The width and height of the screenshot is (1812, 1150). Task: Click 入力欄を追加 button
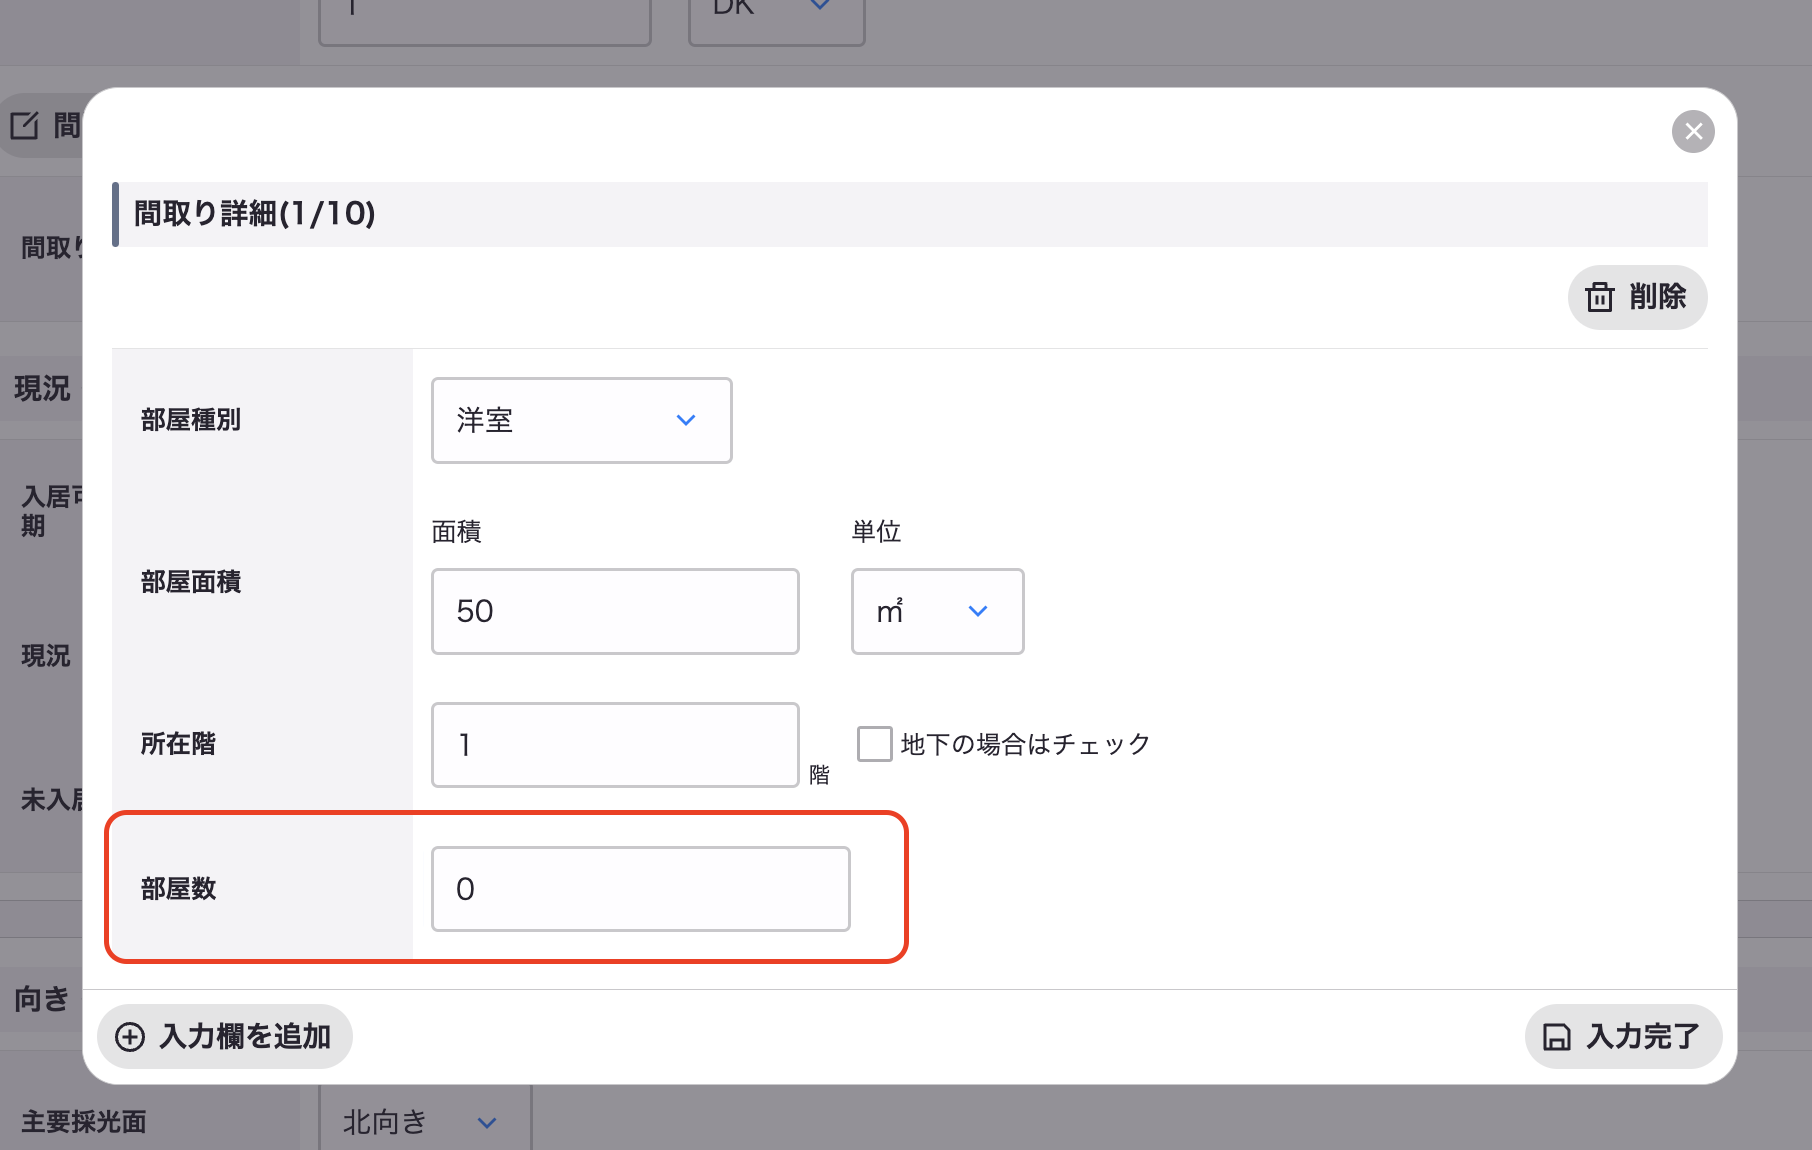(225, 1036)
